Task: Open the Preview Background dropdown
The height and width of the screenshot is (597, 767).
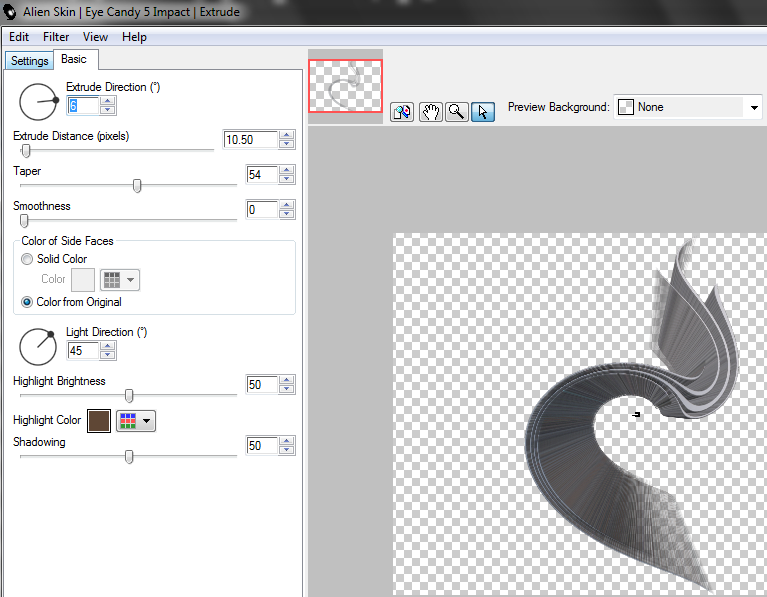Action: (753, 107)
